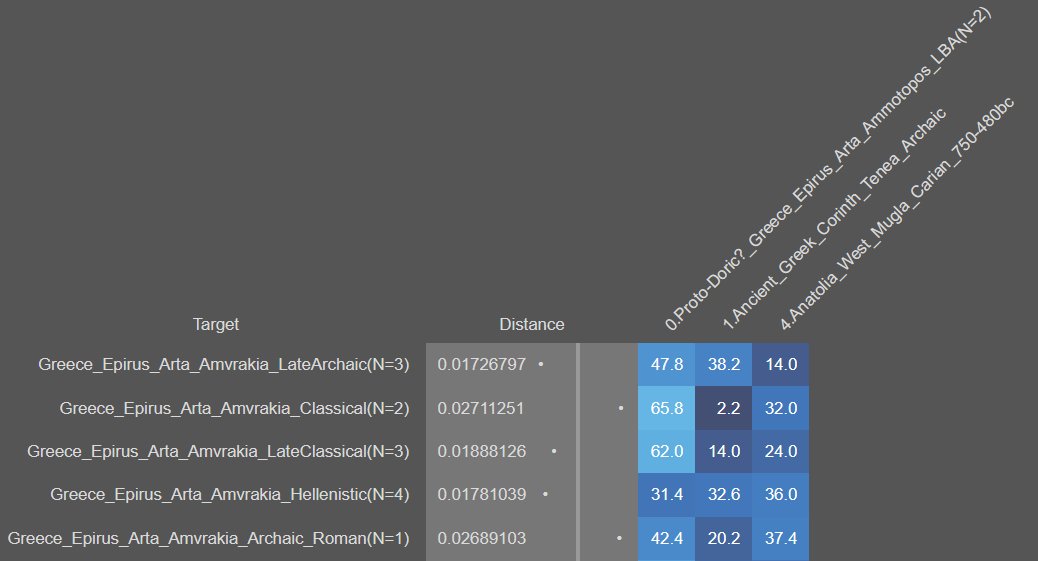Select the 32.0 cell in Classical row
This screenshot has height=561, width=1038.
pyautogui.click(x=780, y=408)
